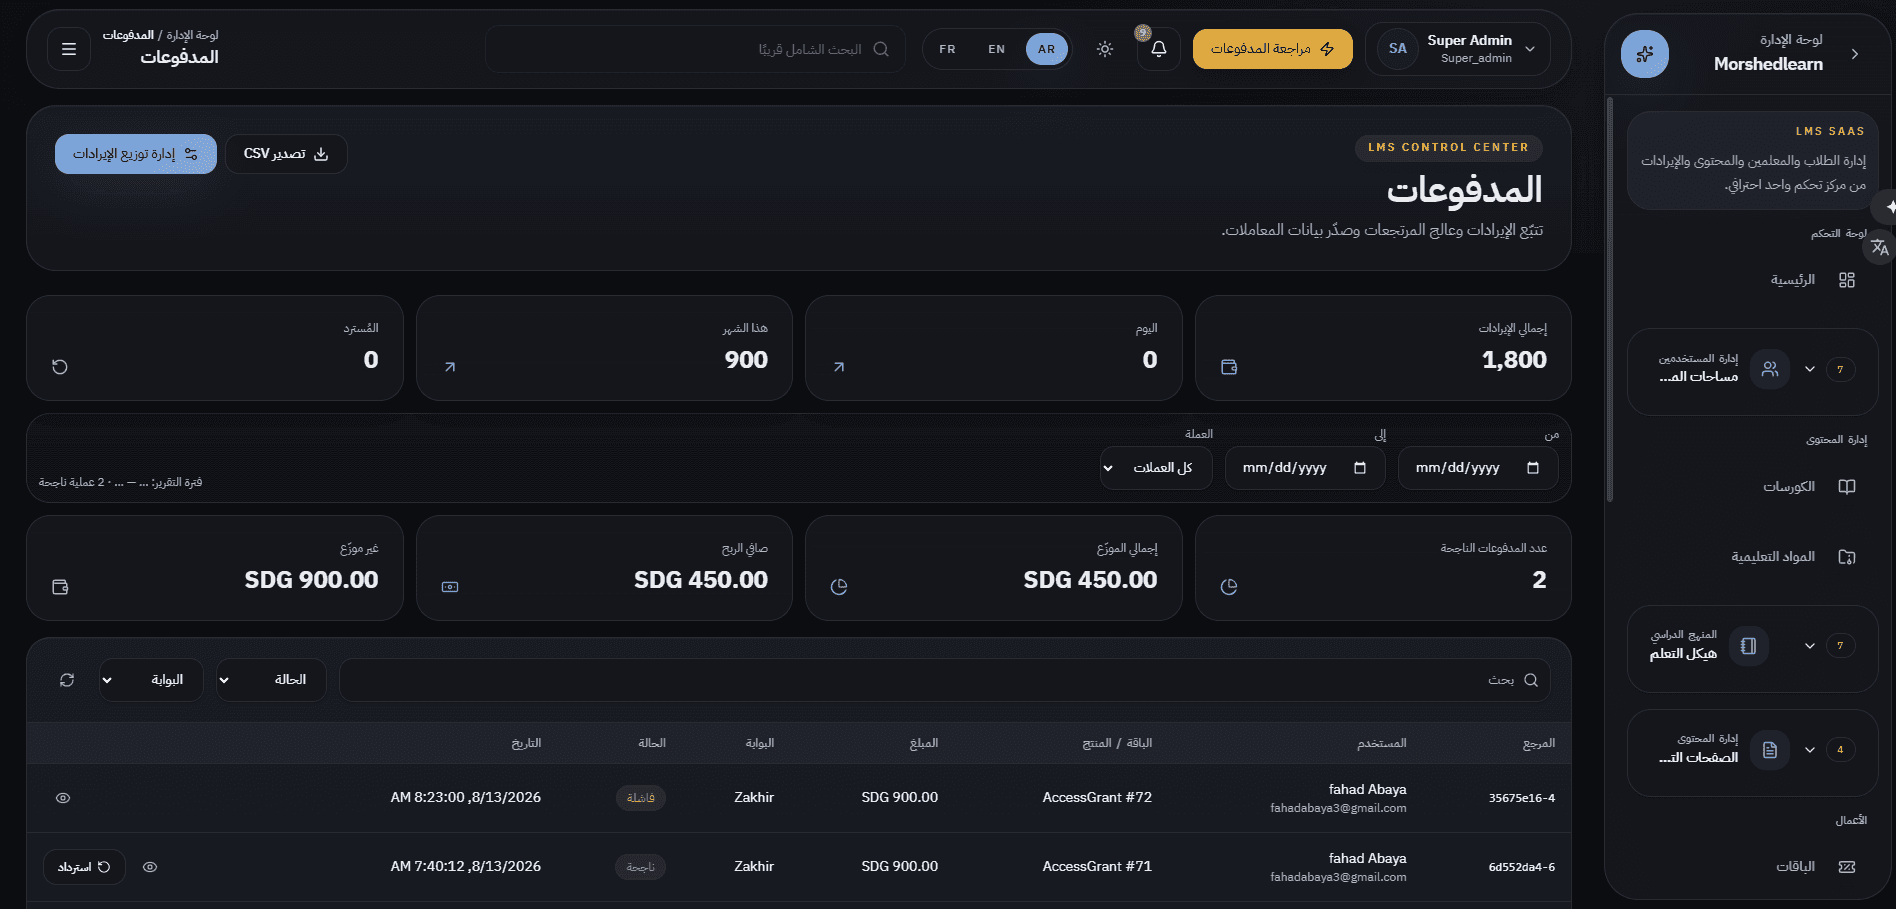Switch language to FR
Screen dimensions: 1896x909
tap(947, 49)
